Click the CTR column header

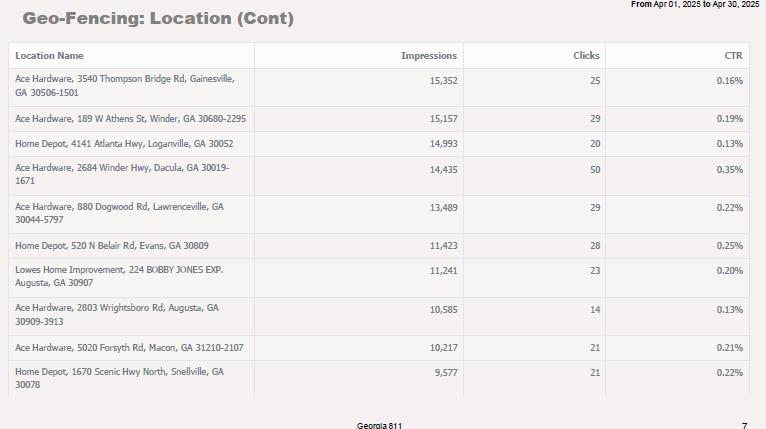point(733,56)
